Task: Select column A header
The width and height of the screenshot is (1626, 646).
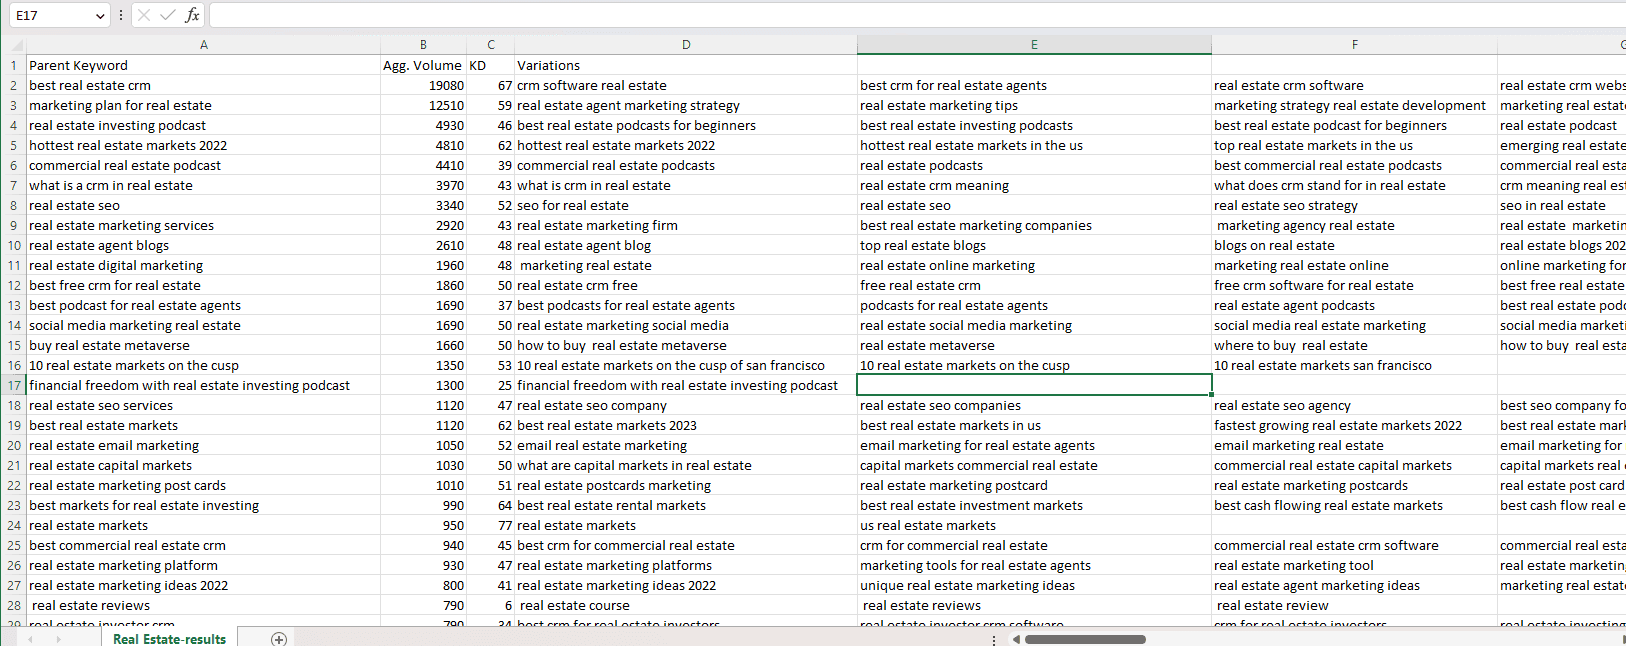Action: click(x=204, y=45)
